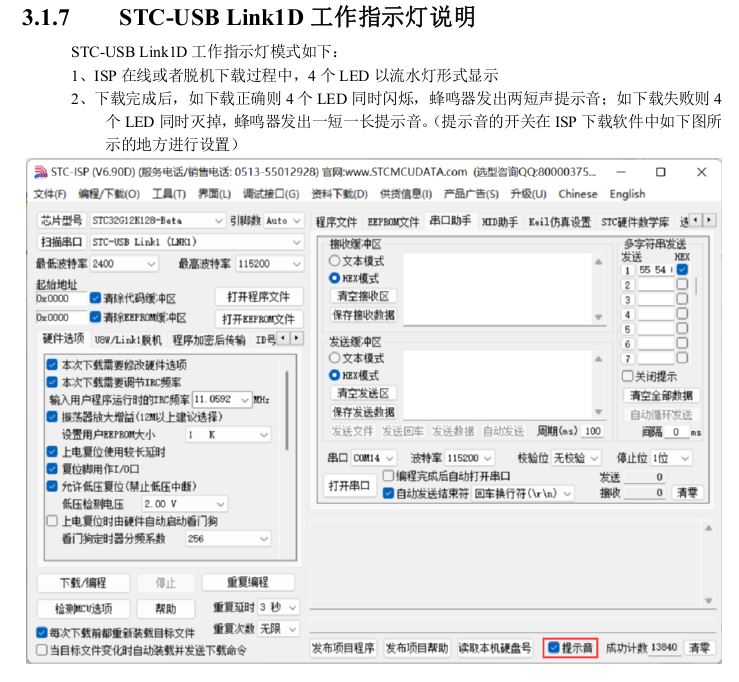The image size is (739, 682).
Task: Click the STC-ISP application logo icon
Action: point(41,173)
